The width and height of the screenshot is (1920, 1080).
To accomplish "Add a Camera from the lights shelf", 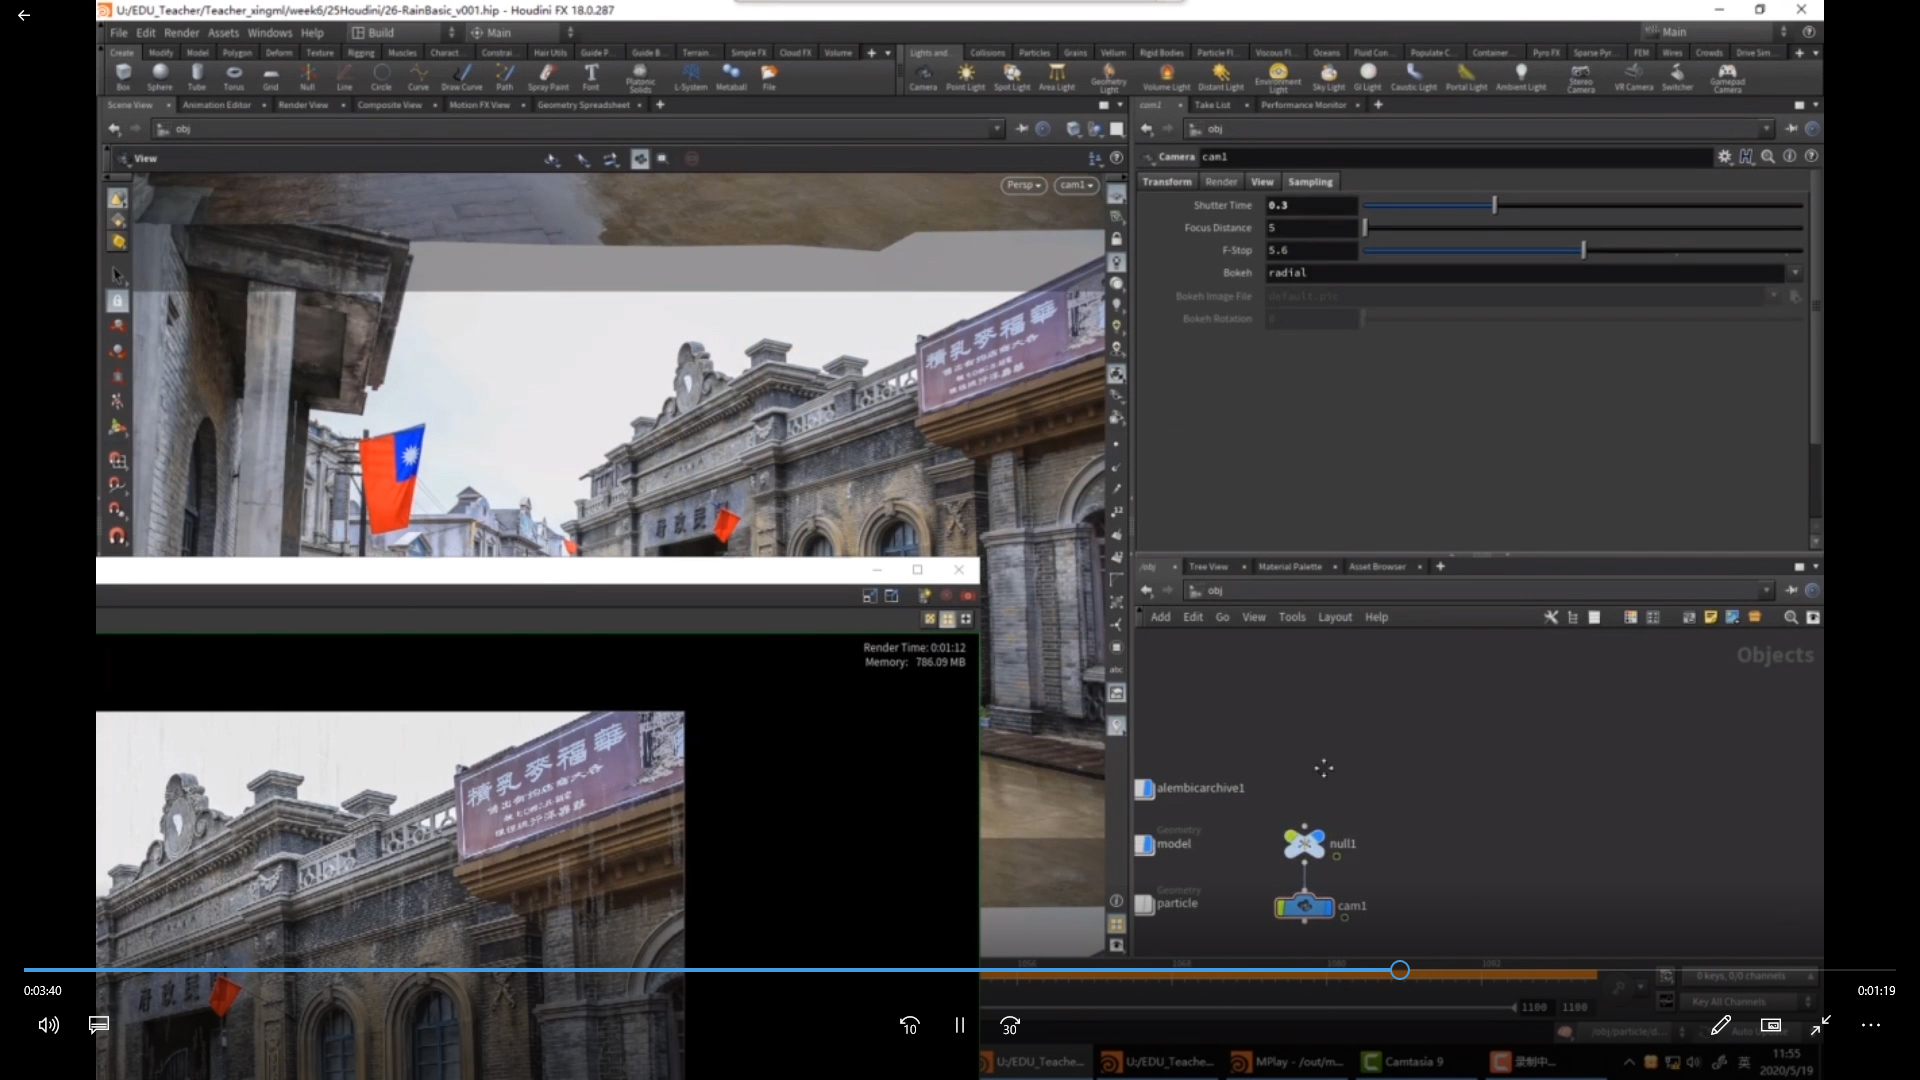I will [923, 77].
